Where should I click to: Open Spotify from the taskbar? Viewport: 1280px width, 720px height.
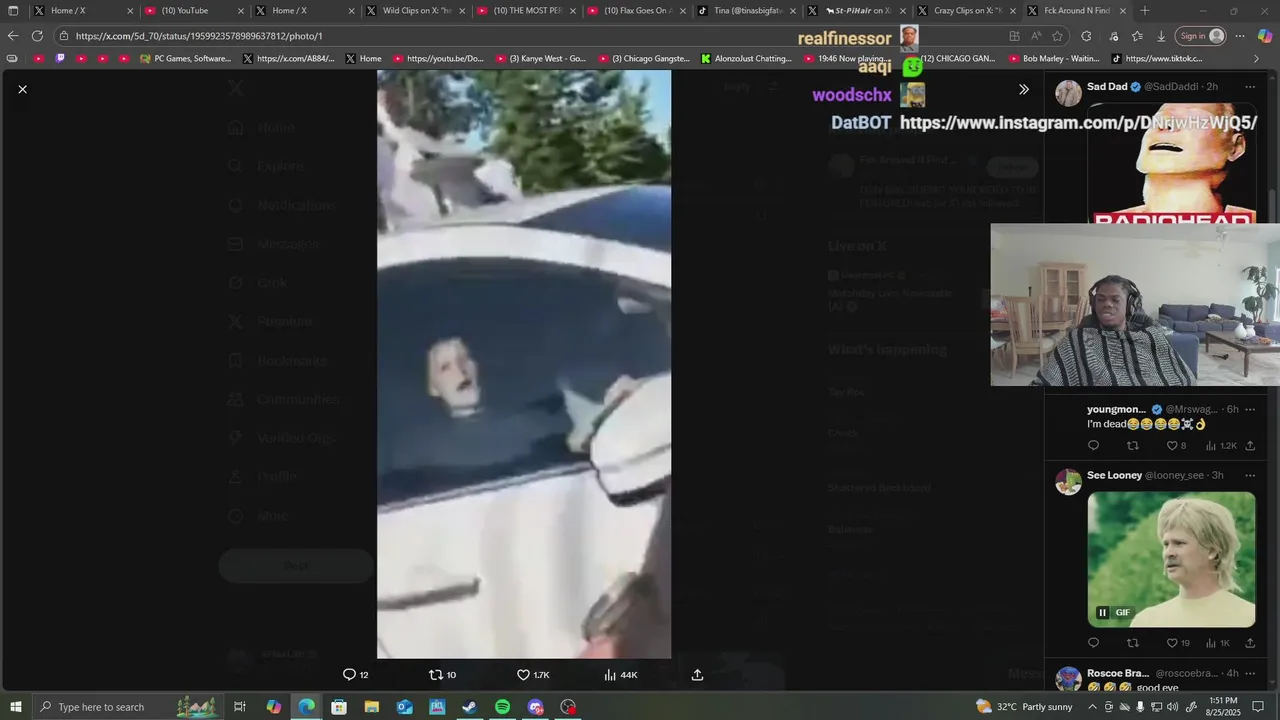(x=503, y=707)
